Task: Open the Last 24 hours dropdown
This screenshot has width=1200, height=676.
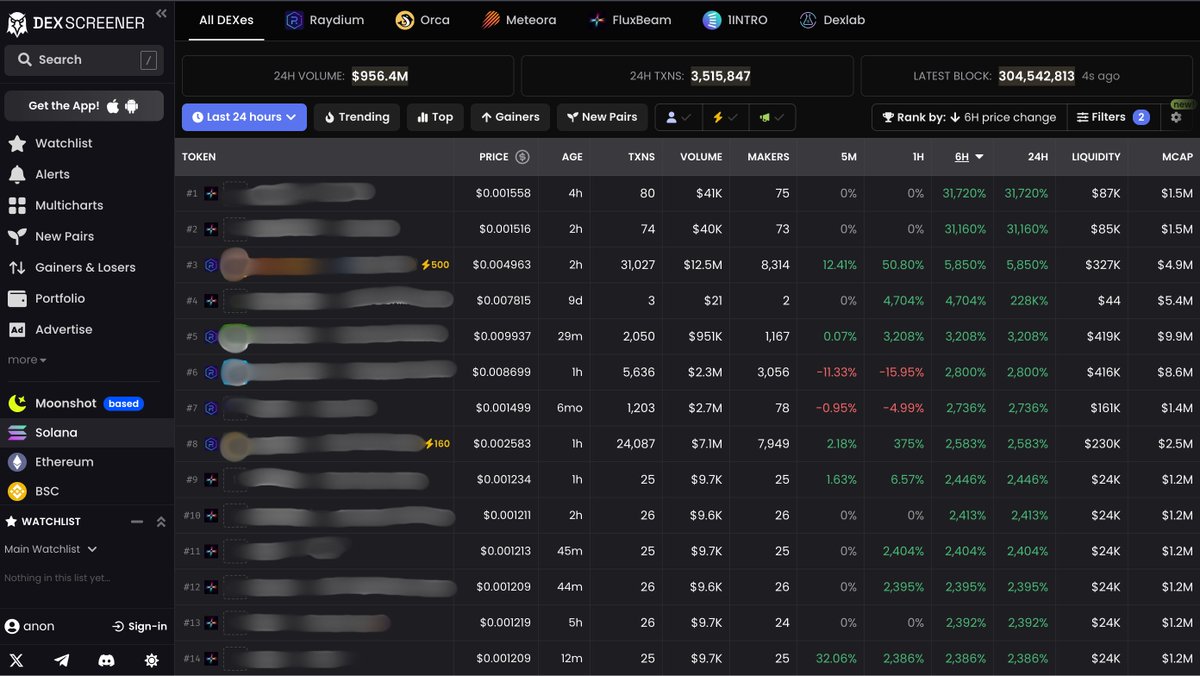Action: coord(244,117)
